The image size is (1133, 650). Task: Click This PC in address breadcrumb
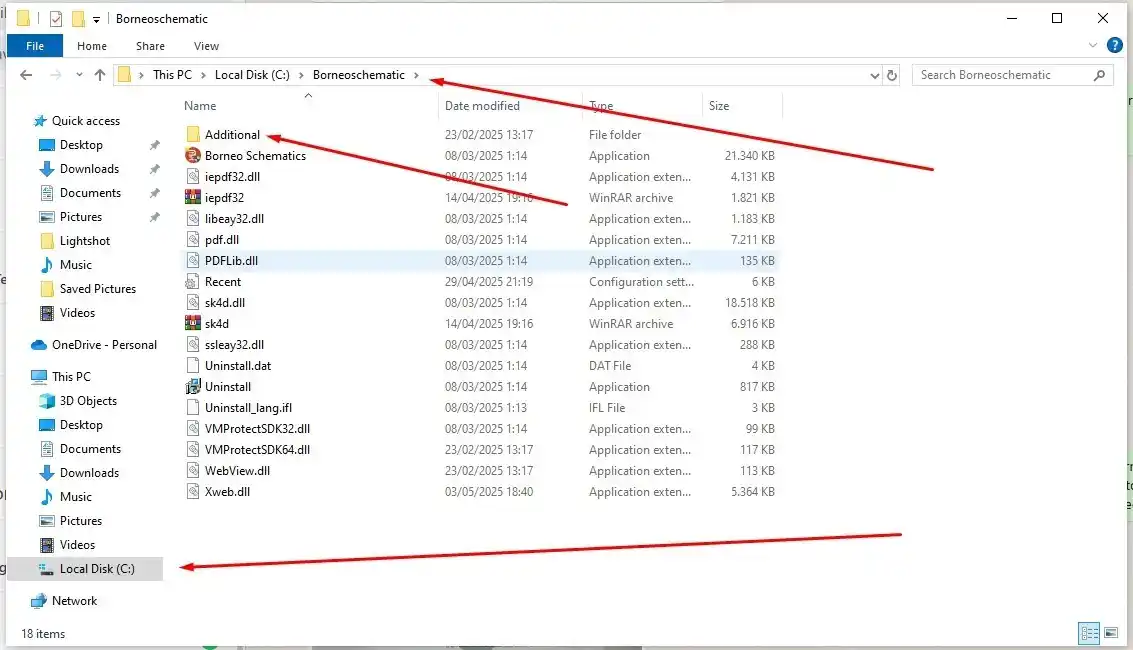click(172, 75)
